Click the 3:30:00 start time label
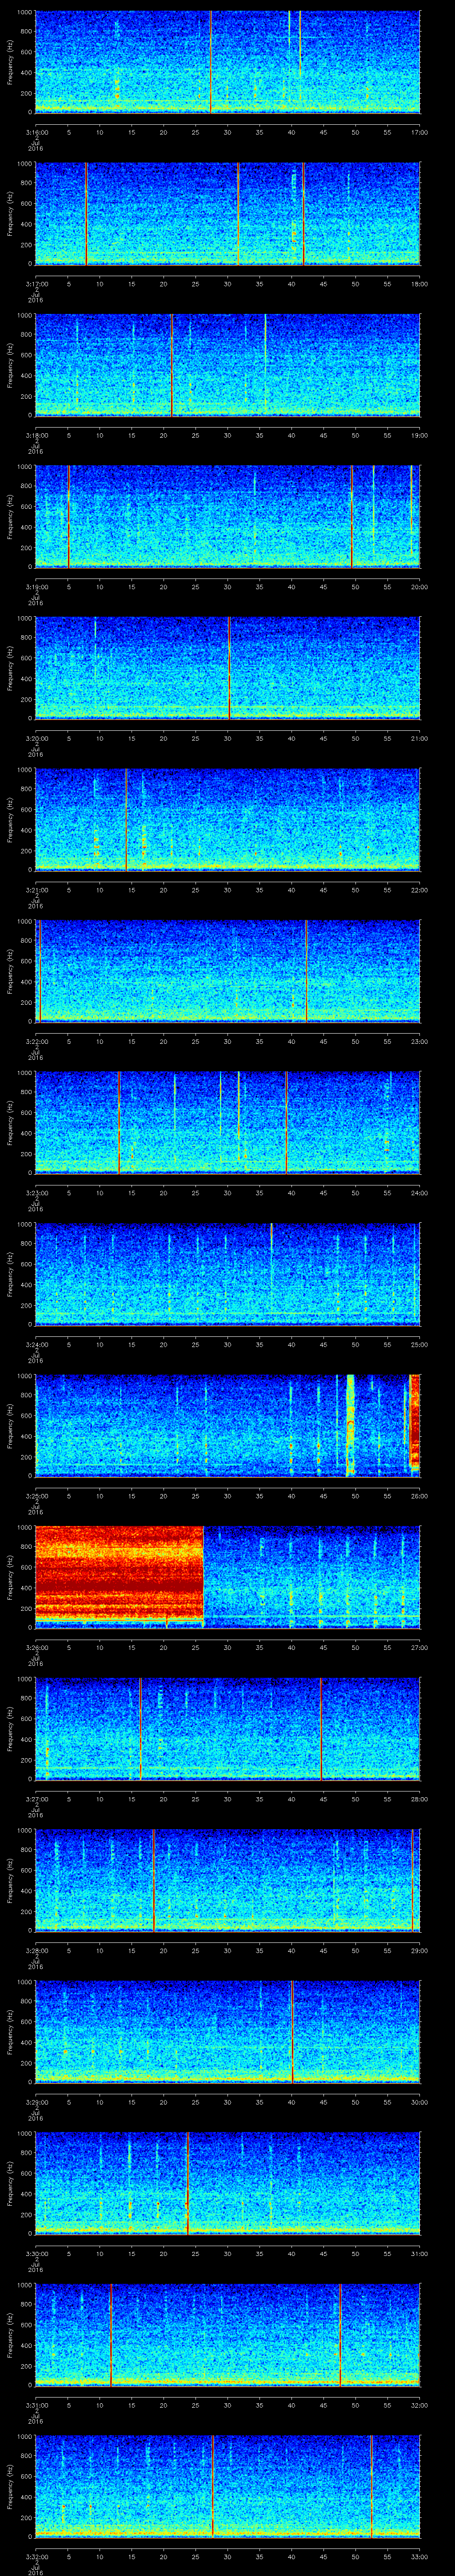Viewport: 455px width, 2576px height. click(37, 2253)
